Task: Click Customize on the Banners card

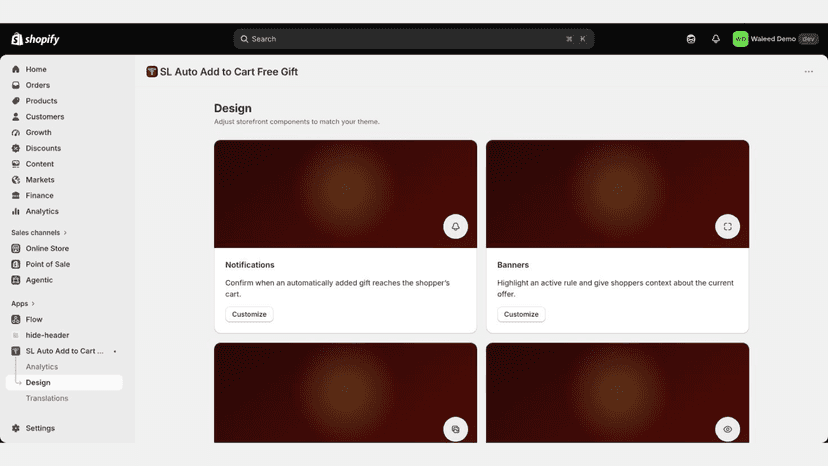Action: pyautogui.click(x=521, y=314)
